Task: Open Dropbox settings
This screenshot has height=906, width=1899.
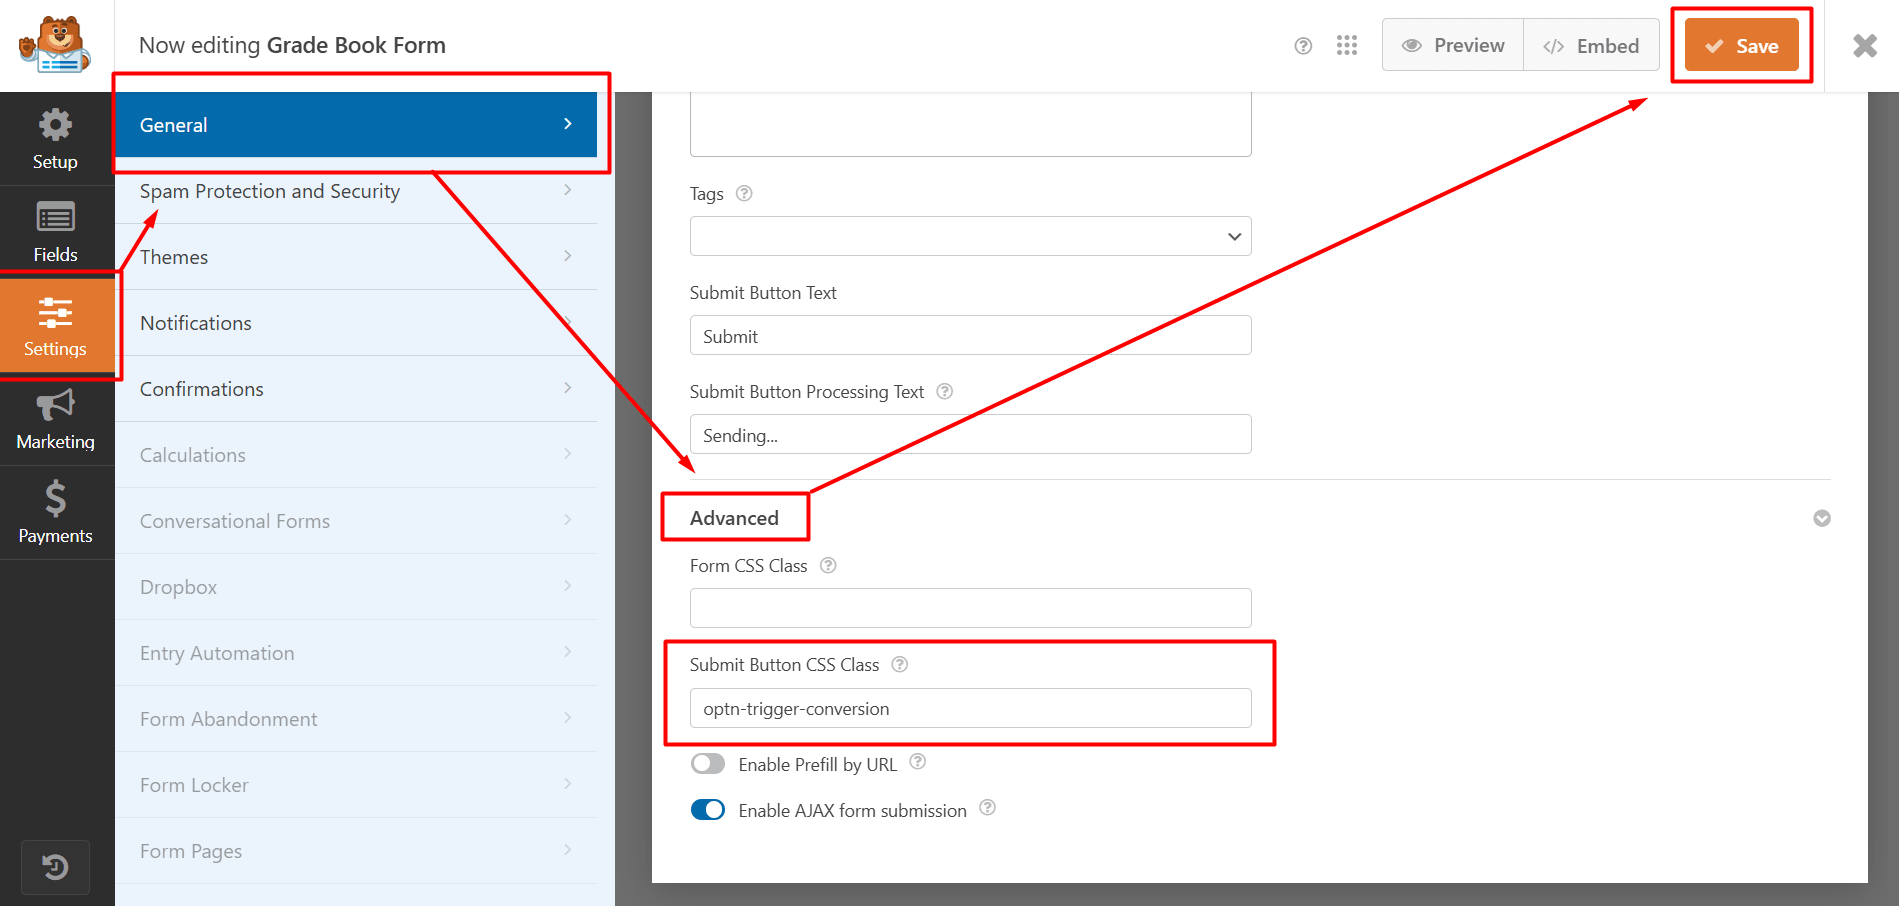Action: tap(356, 587)
